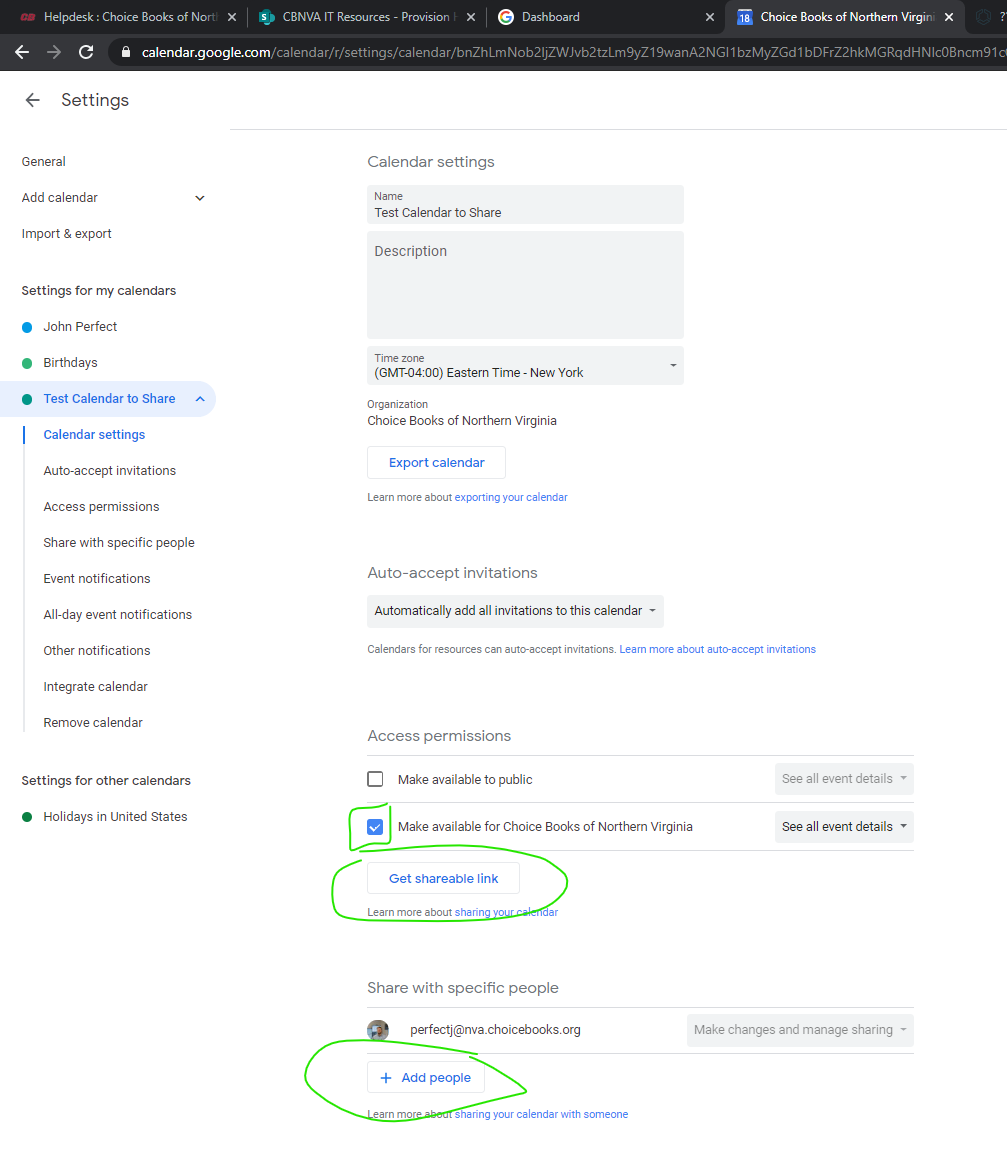Click Birthdays calendar color dot
The height and width of the screenshot is (1169, 1007).
click(27, 363)
